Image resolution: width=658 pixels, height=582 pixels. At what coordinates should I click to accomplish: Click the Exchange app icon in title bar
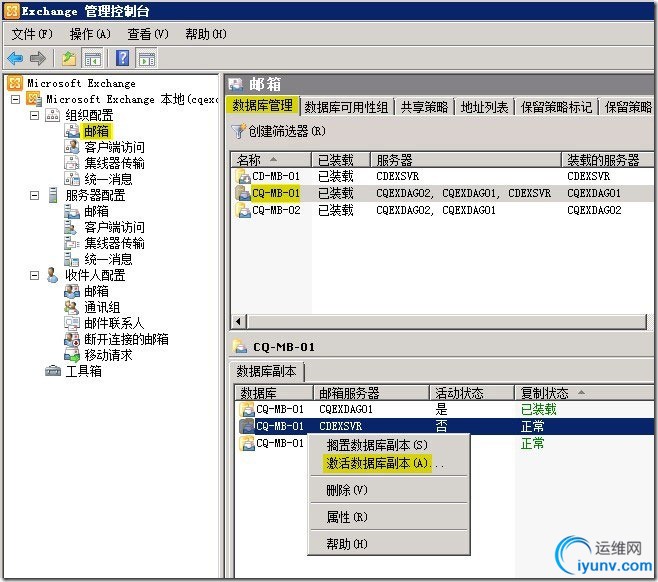point(11,11)
